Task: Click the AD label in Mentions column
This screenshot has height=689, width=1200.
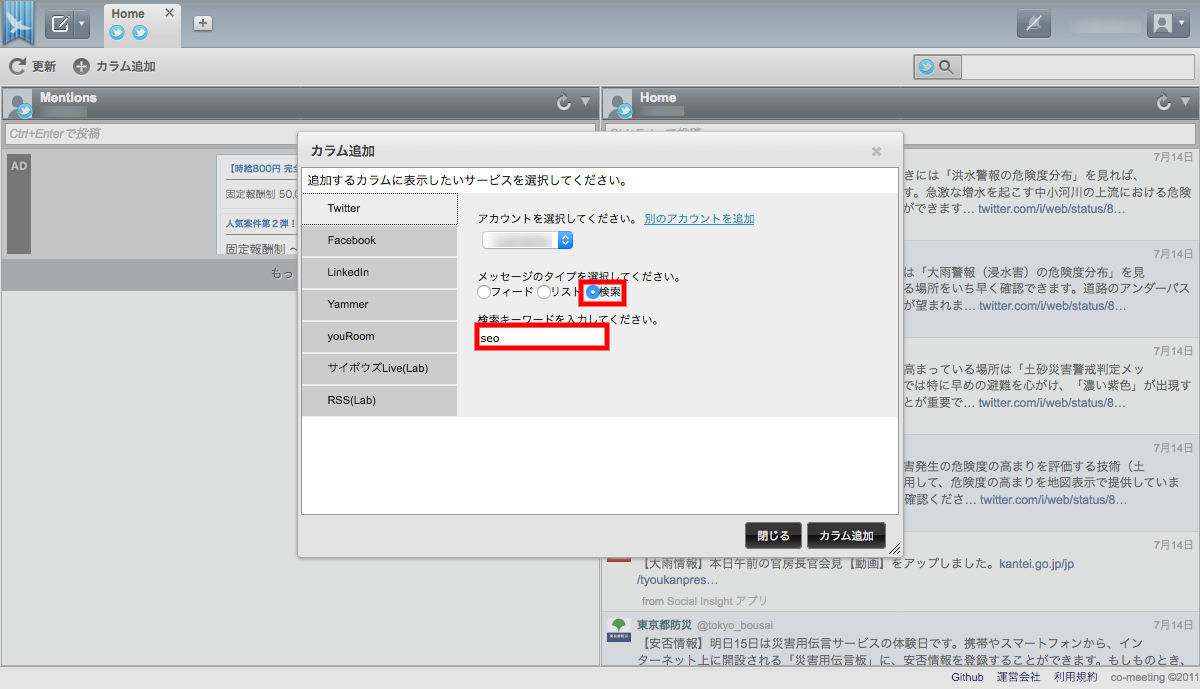Action: (19, 165)
